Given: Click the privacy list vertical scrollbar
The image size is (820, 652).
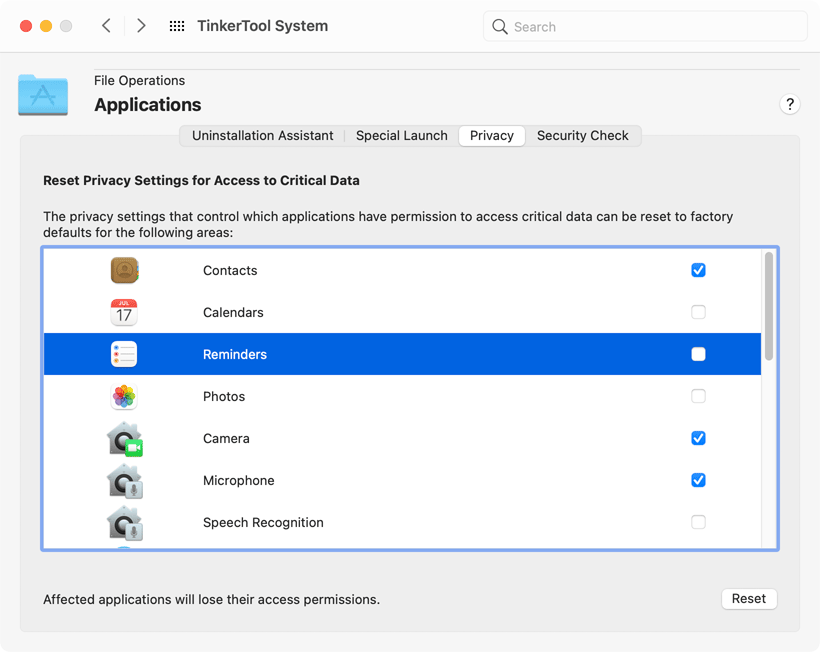Looking at the screenshot, I should click(768, 306).
